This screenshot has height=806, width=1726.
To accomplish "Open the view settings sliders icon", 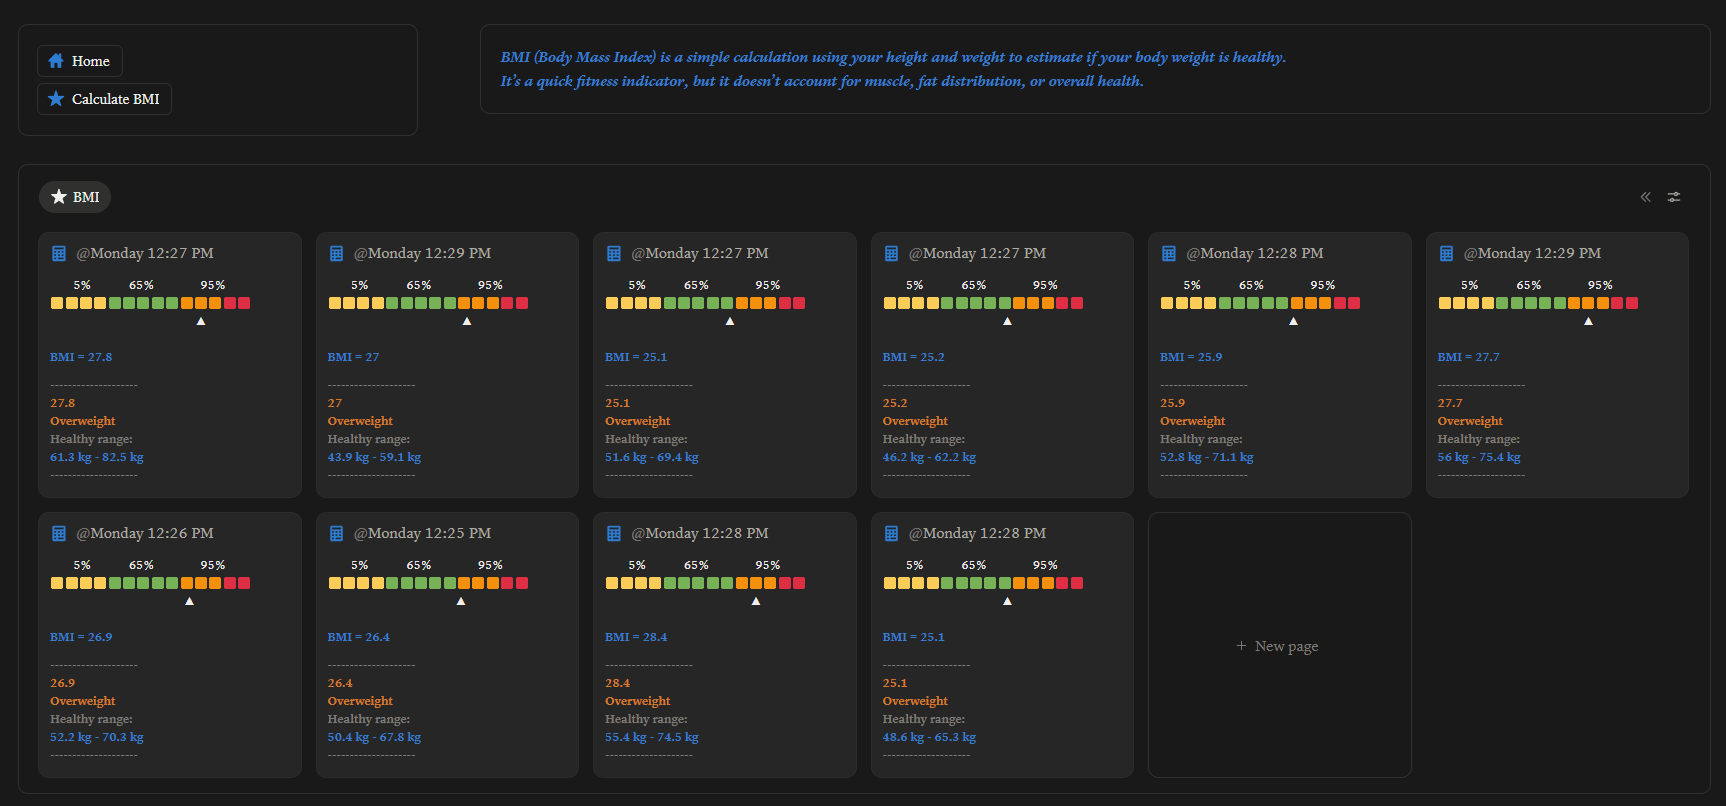I will click(1674, 197).
